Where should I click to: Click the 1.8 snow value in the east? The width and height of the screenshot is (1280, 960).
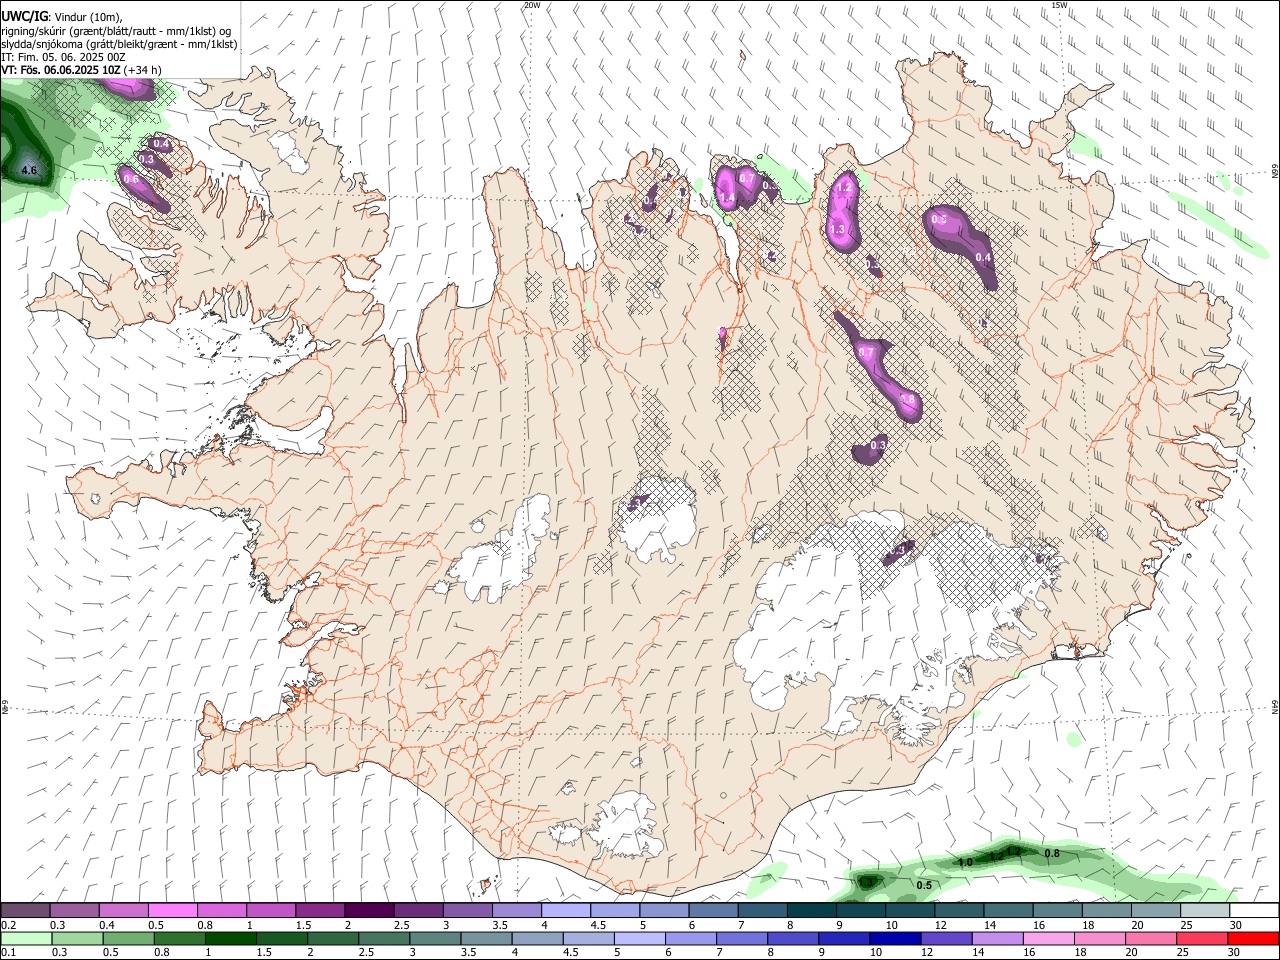click(907, 399)
